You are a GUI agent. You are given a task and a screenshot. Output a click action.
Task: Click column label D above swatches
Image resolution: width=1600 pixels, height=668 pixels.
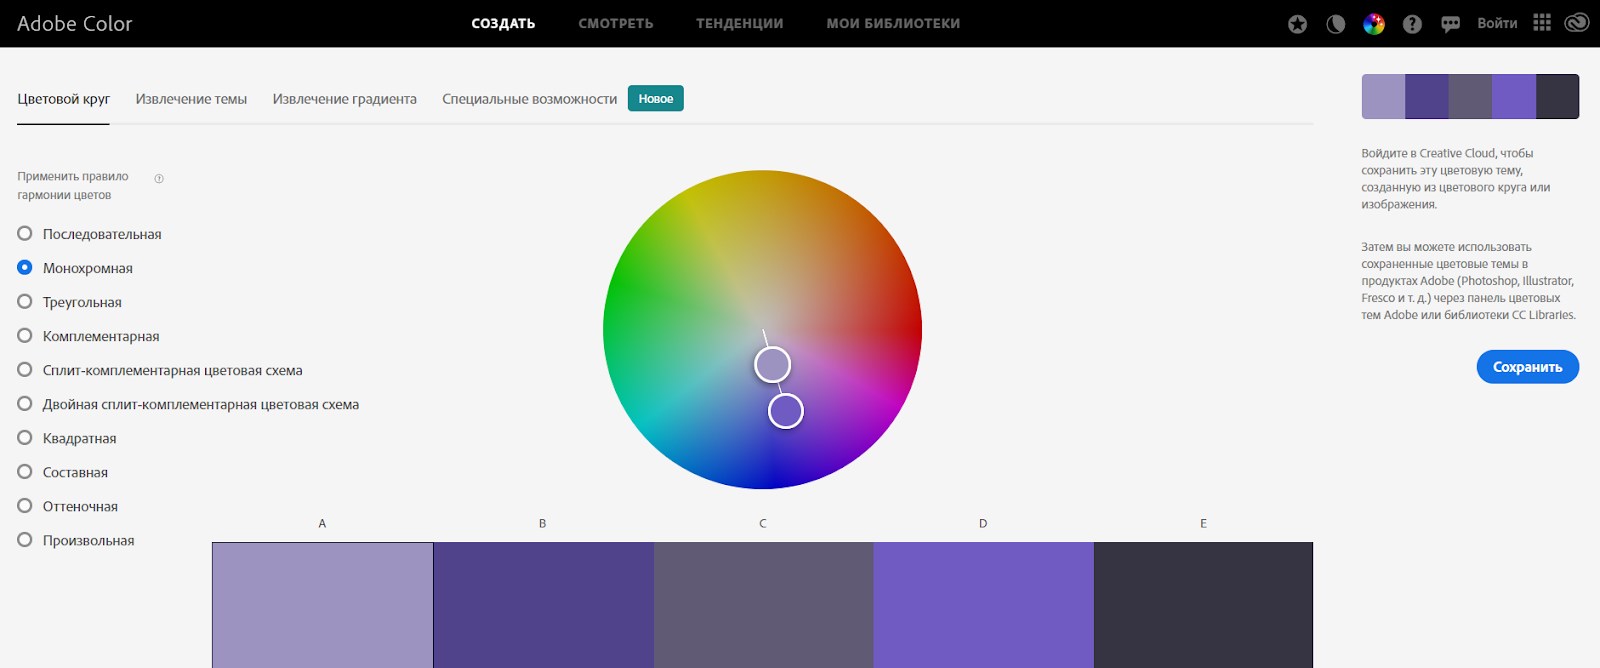pos(983,523)
